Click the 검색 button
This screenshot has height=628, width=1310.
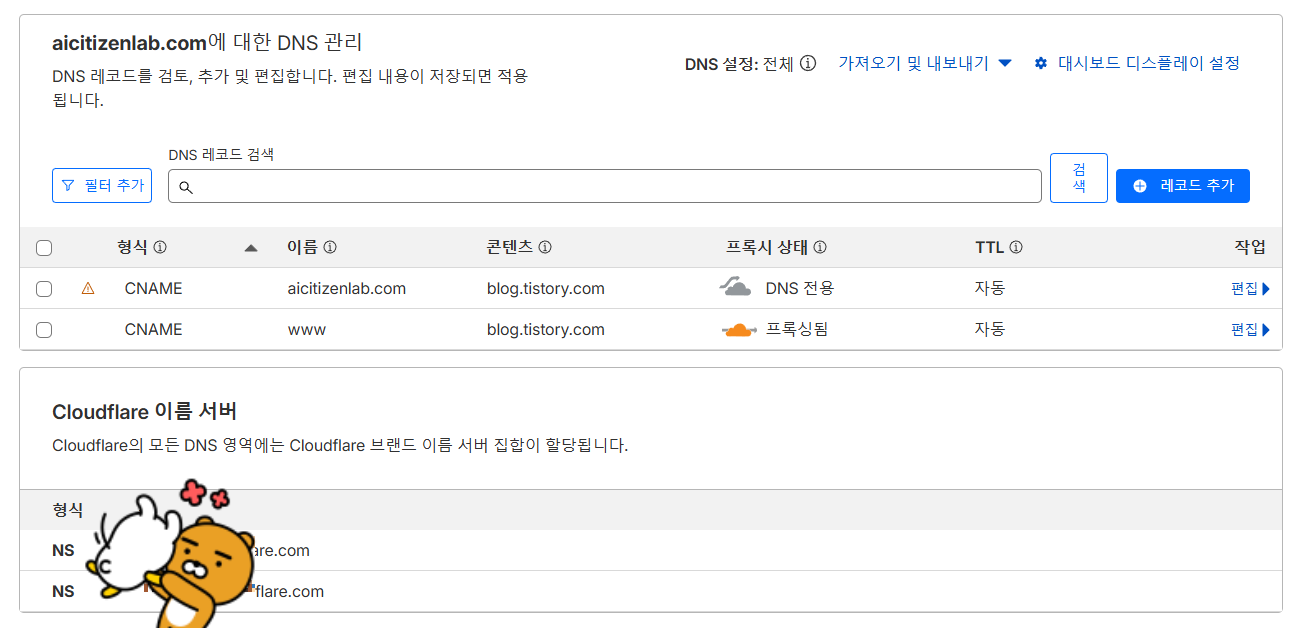[x=1079, y=178]
